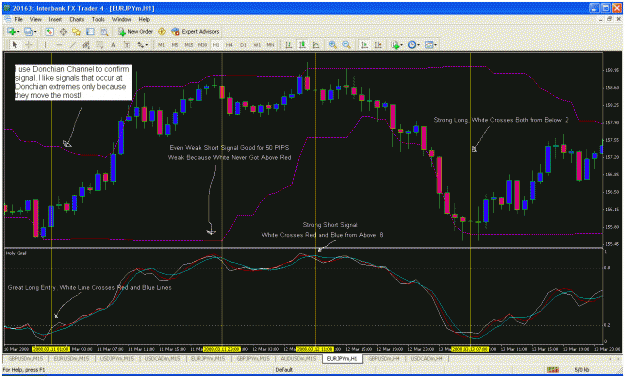
Task: Select the Fibonacci retracement tool
Action: (100, 45)
